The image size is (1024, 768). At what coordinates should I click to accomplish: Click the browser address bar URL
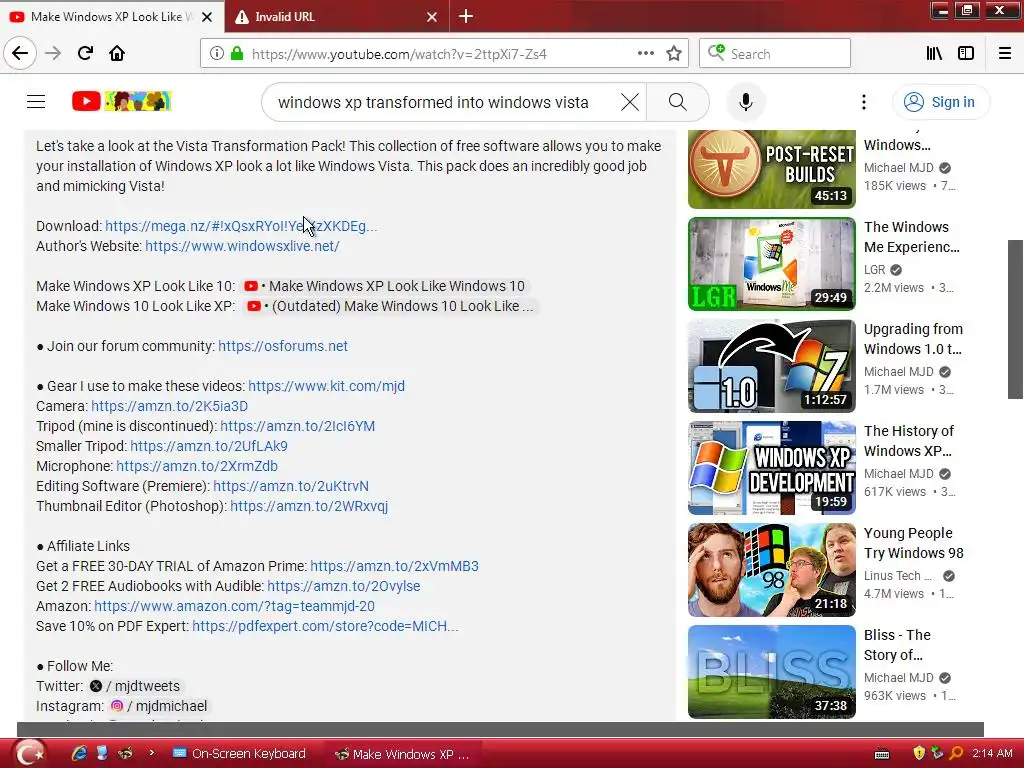click(399, 54)
